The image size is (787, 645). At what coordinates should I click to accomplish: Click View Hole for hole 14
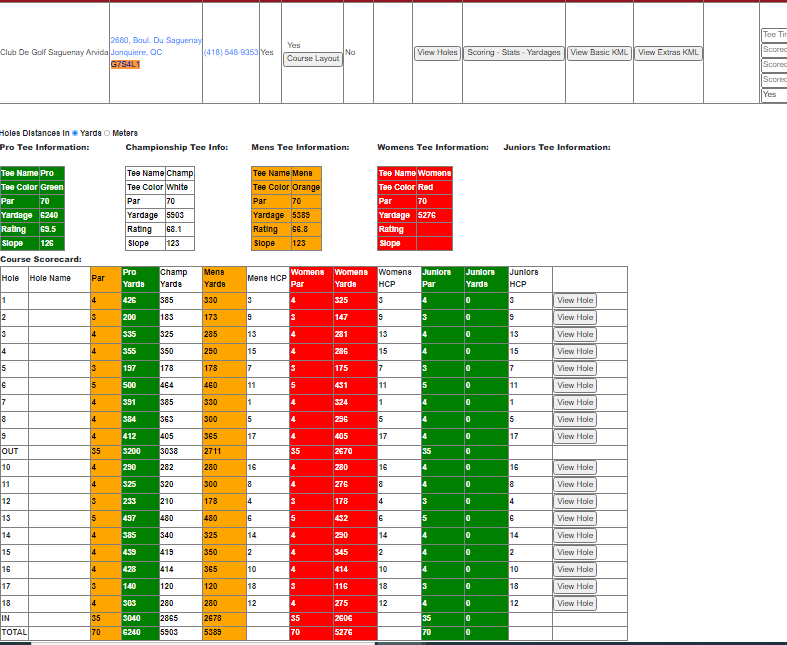[575, 536]
